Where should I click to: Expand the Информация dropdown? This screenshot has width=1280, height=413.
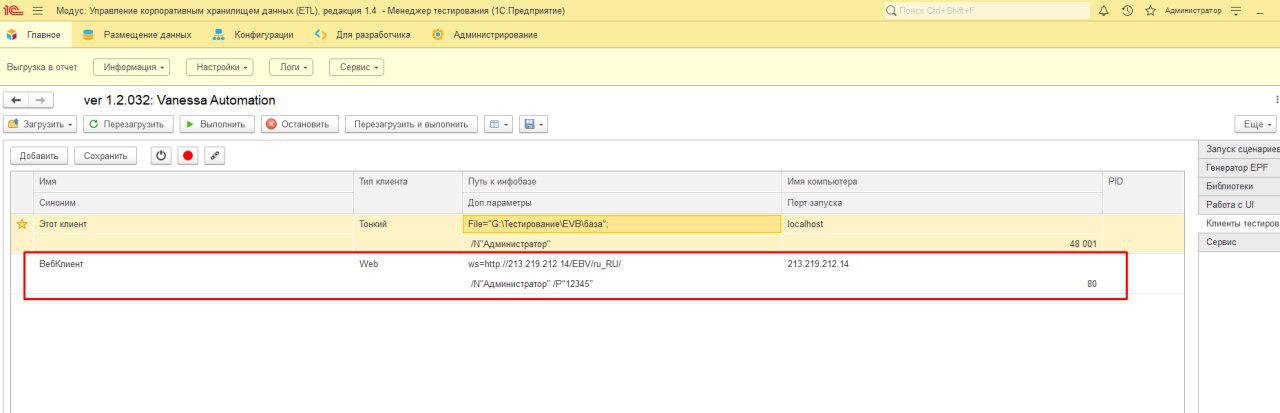click(132, 67)
